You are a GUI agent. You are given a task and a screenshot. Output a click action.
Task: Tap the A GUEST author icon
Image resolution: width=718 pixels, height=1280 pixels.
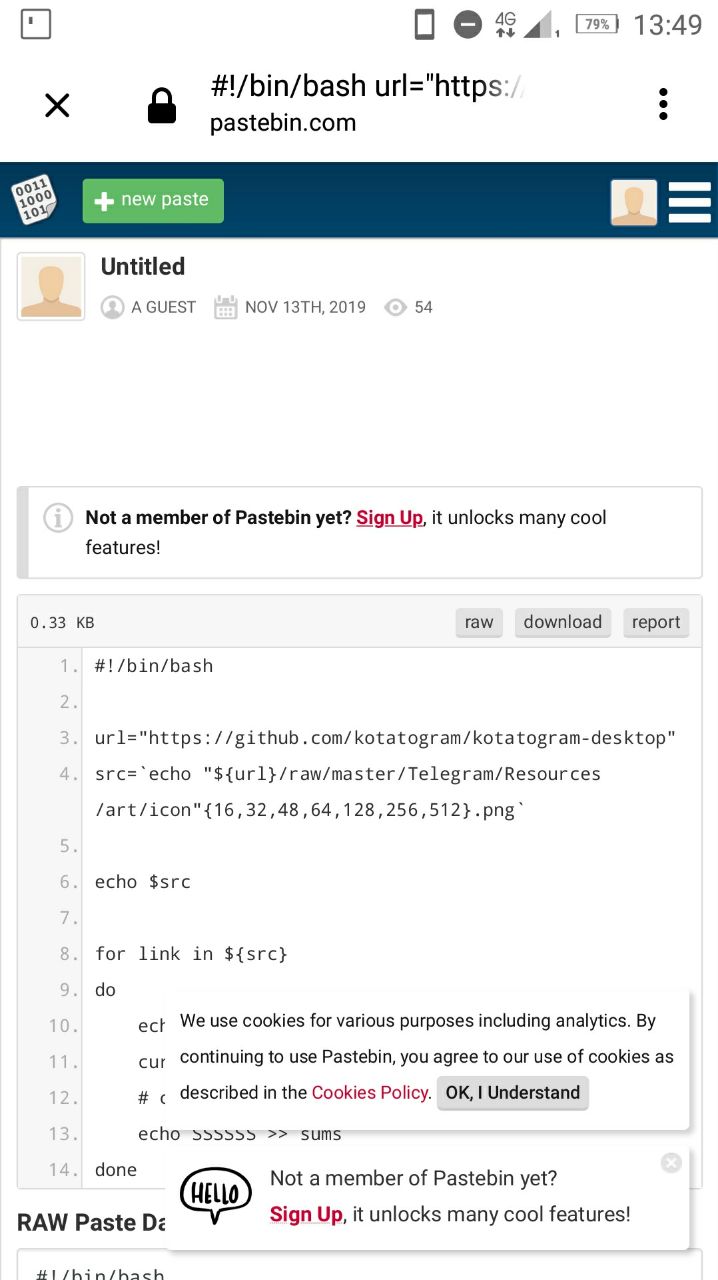(x=113, y=307)
